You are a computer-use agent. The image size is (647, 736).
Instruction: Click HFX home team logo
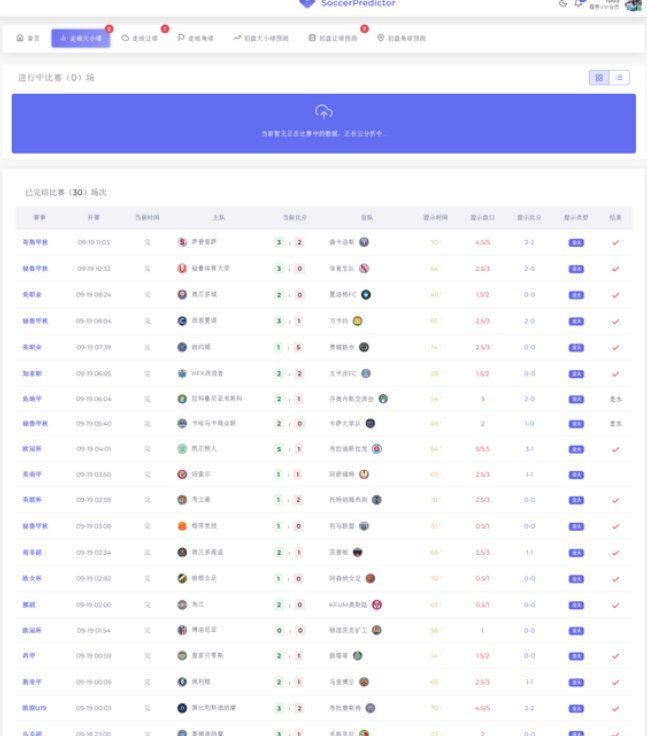[x=182, y=374]
